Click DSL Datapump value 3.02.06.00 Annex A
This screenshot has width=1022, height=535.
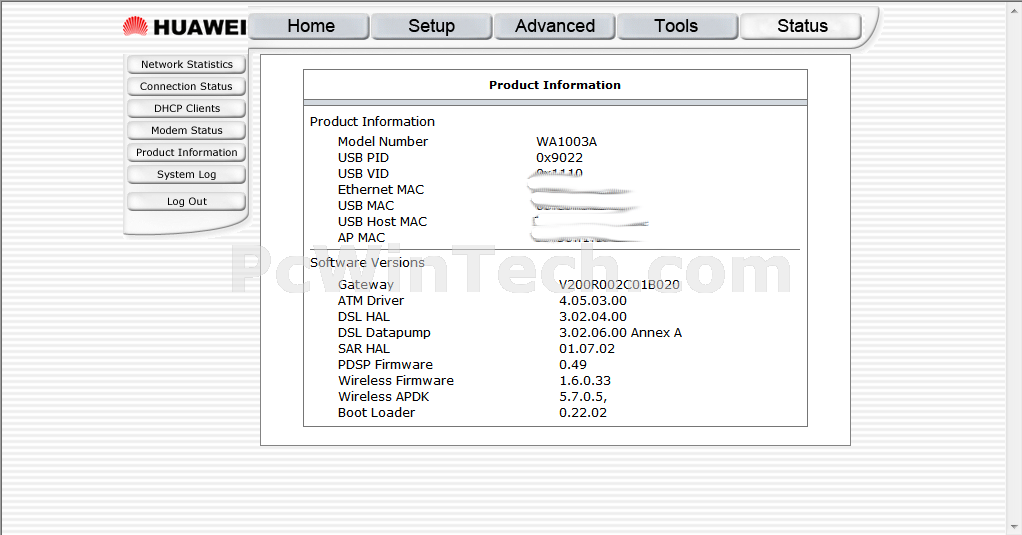(620, 332)
